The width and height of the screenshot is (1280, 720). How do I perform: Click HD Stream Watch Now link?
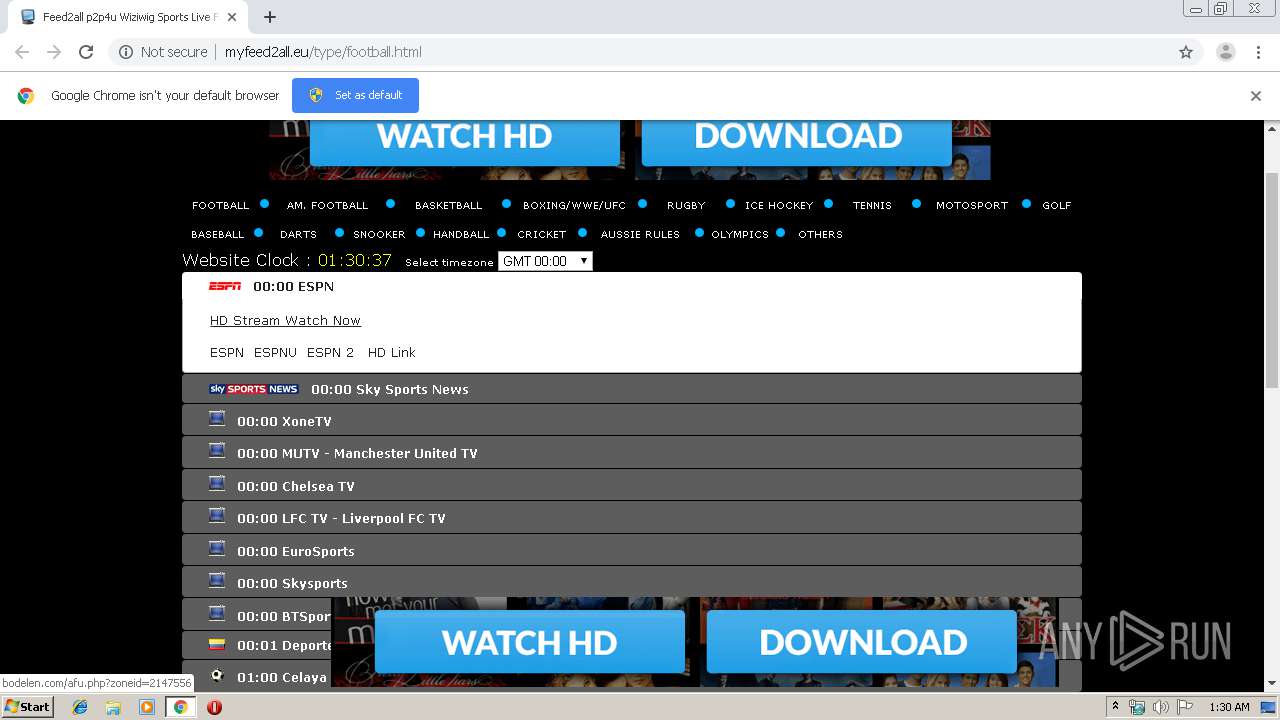[x=285, y=320]
